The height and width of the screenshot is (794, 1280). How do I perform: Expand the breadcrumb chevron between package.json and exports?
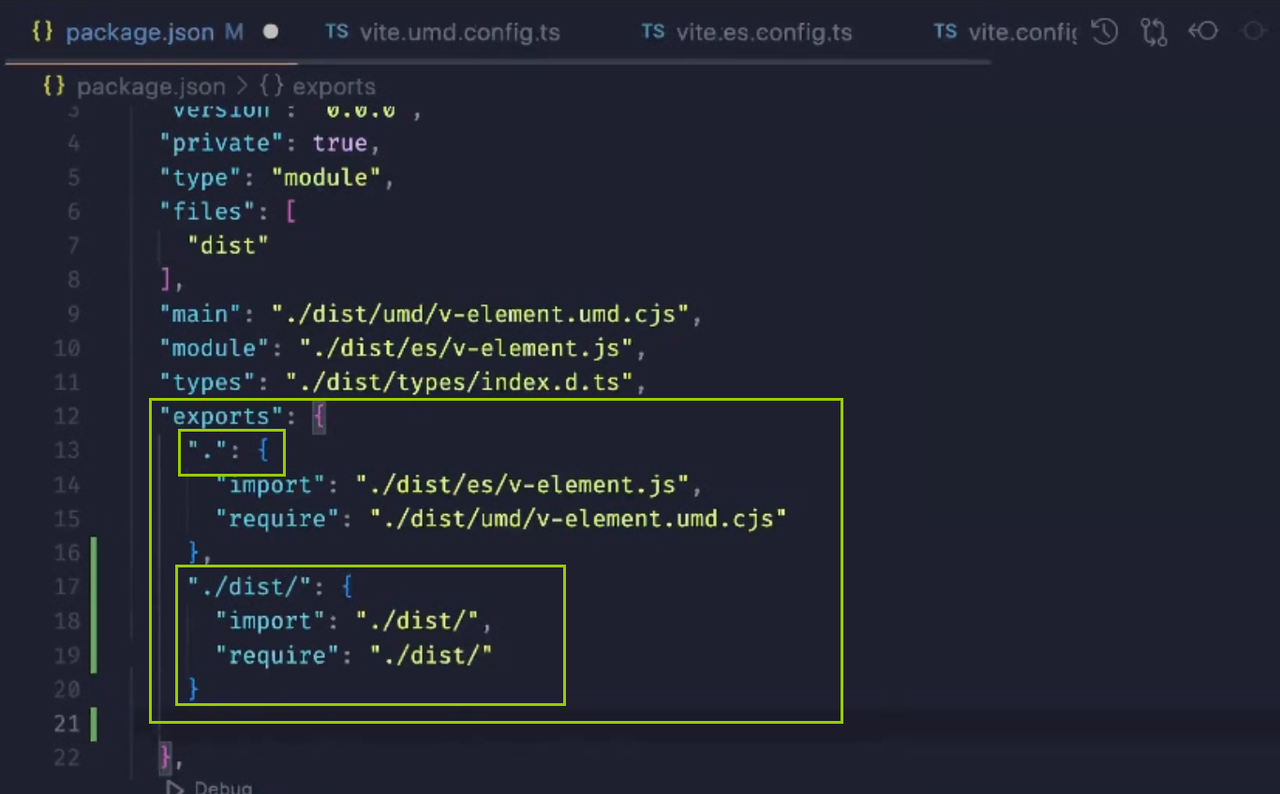243,86
